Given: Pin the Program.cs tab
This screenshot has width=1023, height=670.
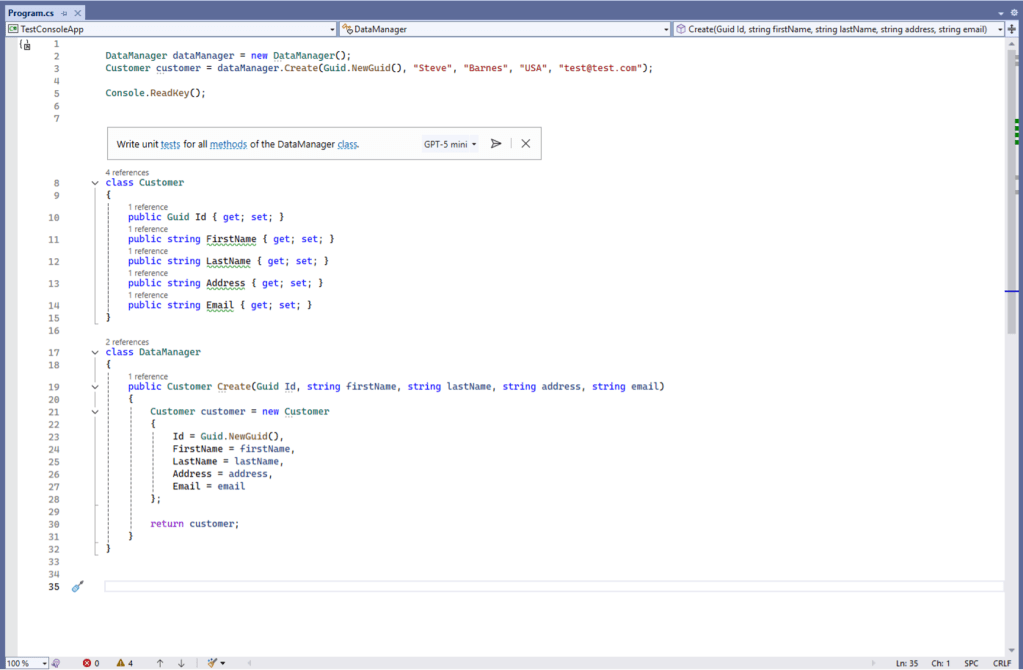Looking at the screenshot, I should coord(64,13).
